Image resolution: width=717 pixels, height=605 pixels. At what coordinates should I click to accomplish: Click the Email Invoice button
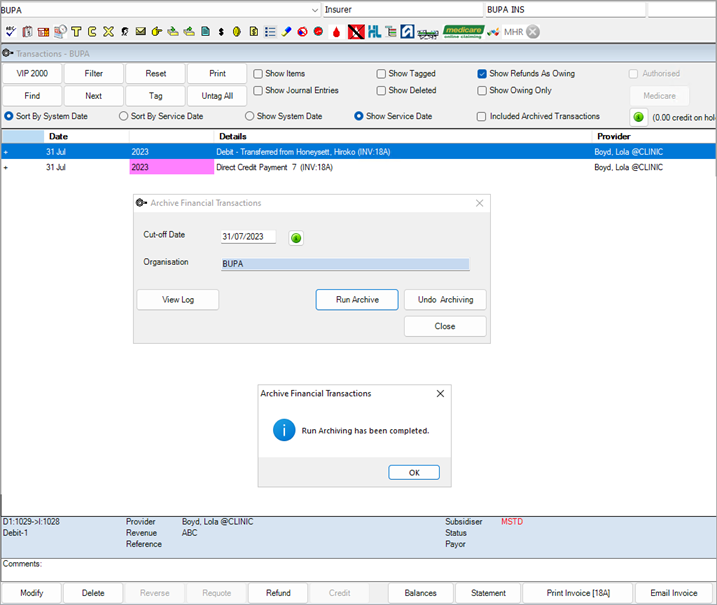pos(674,593)
